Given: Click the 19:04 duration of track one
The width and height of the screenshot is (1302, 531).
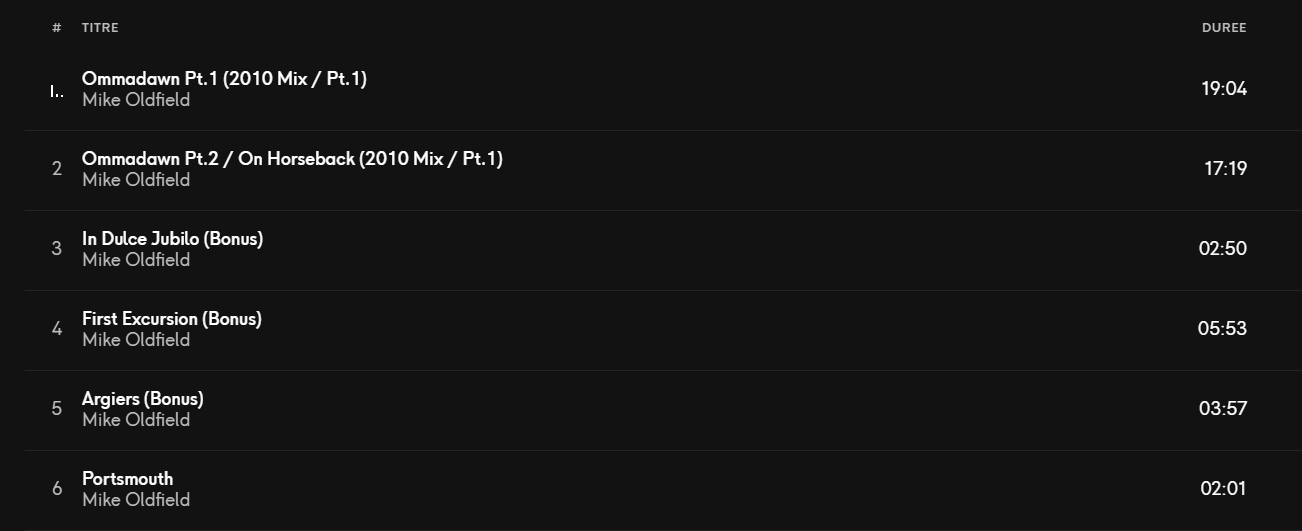Looking at the screenshot, I should click(1224, 88).
